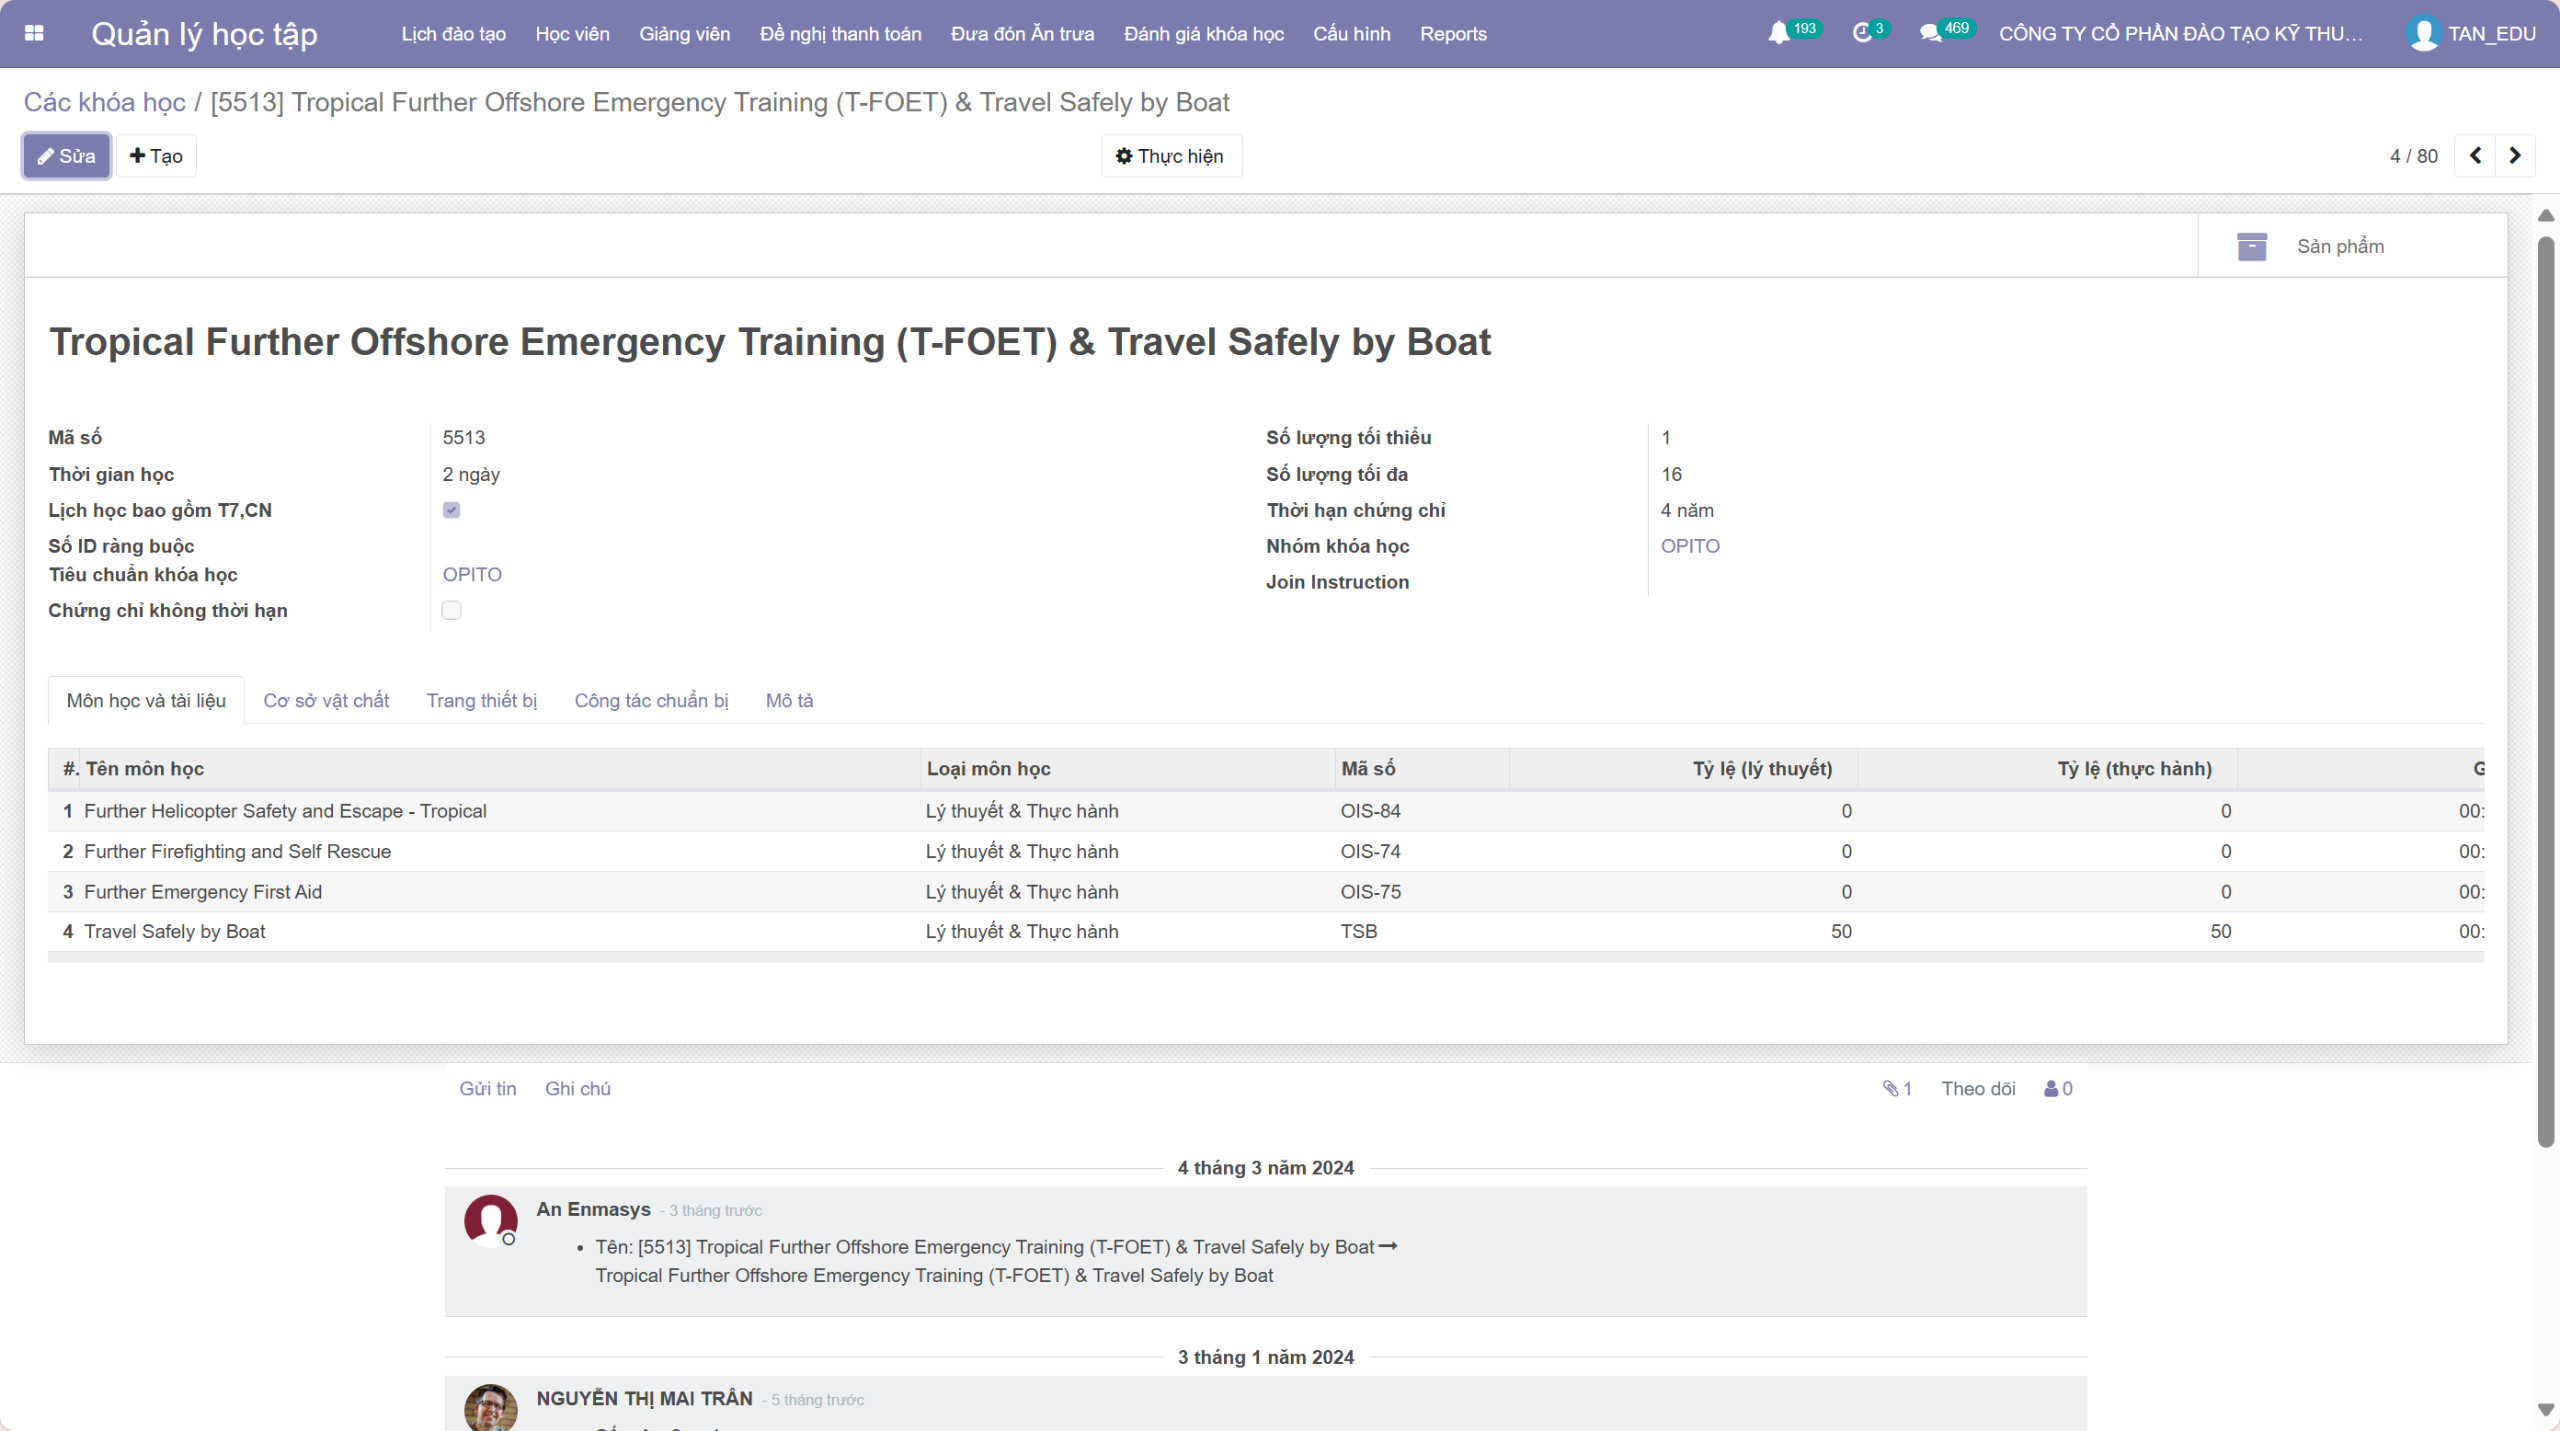Open the Thực hiện action dropdown
Viewport: 2560px width, 1431px height.
[1171, 156]
